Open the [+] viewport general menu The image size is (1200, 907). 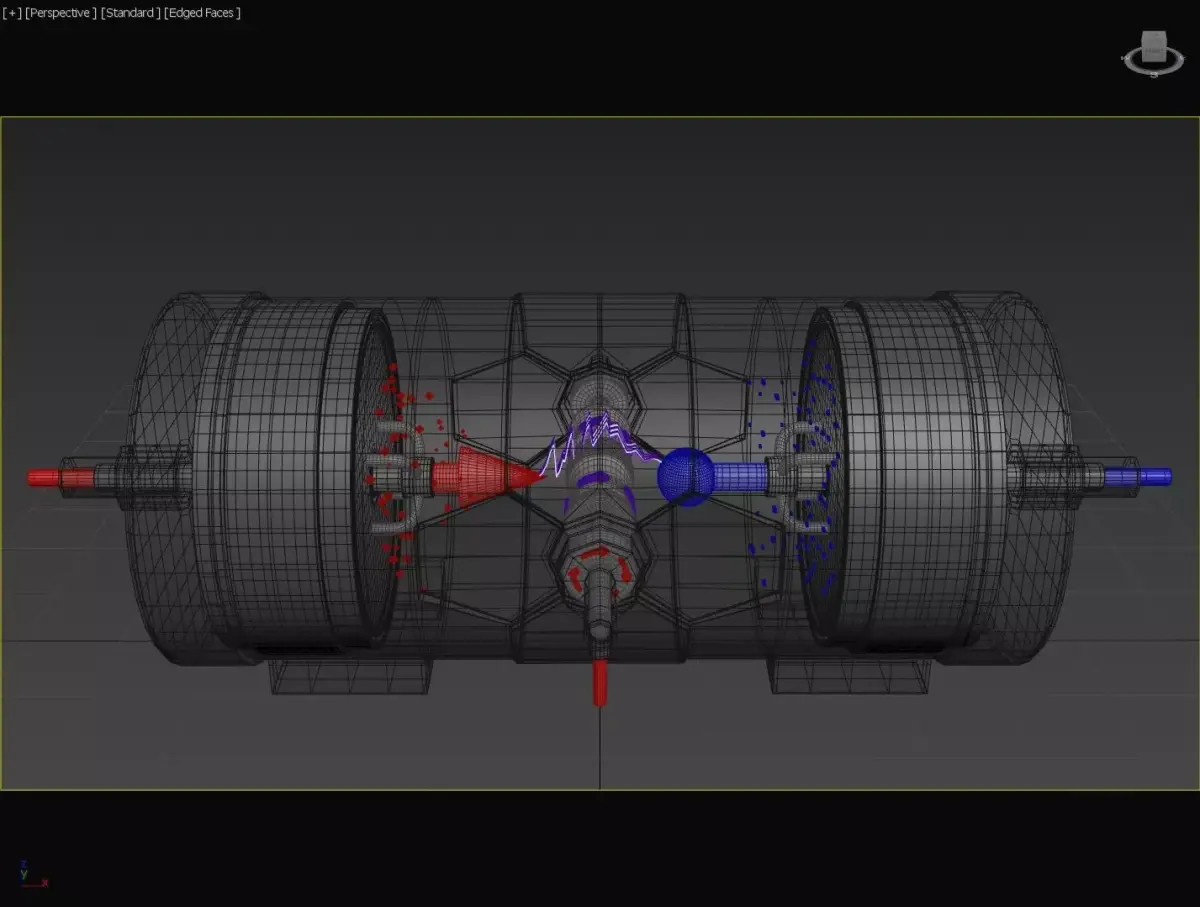tap(12, 13)
